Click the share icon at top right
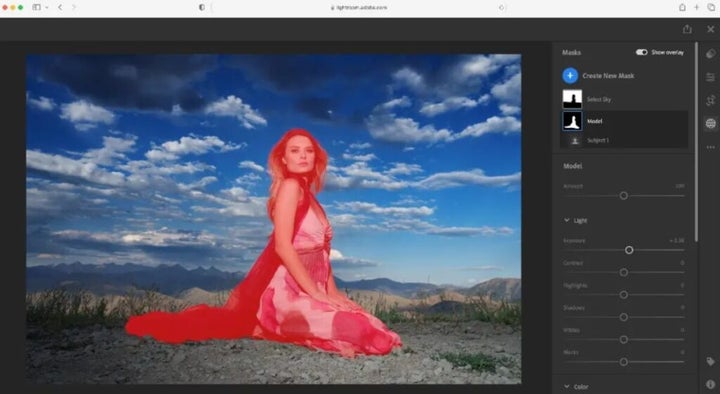The image size is (720, 394). 687,29
